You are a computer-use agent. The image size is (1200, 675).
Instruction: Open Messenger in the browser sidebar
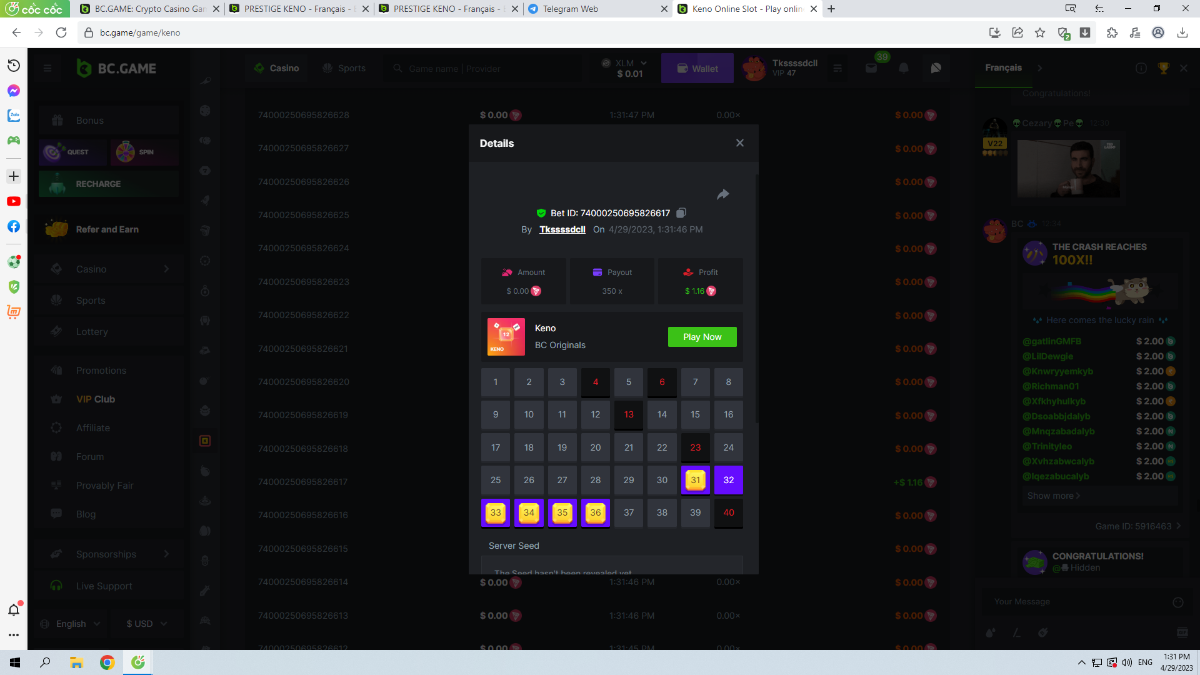(14, 90)
